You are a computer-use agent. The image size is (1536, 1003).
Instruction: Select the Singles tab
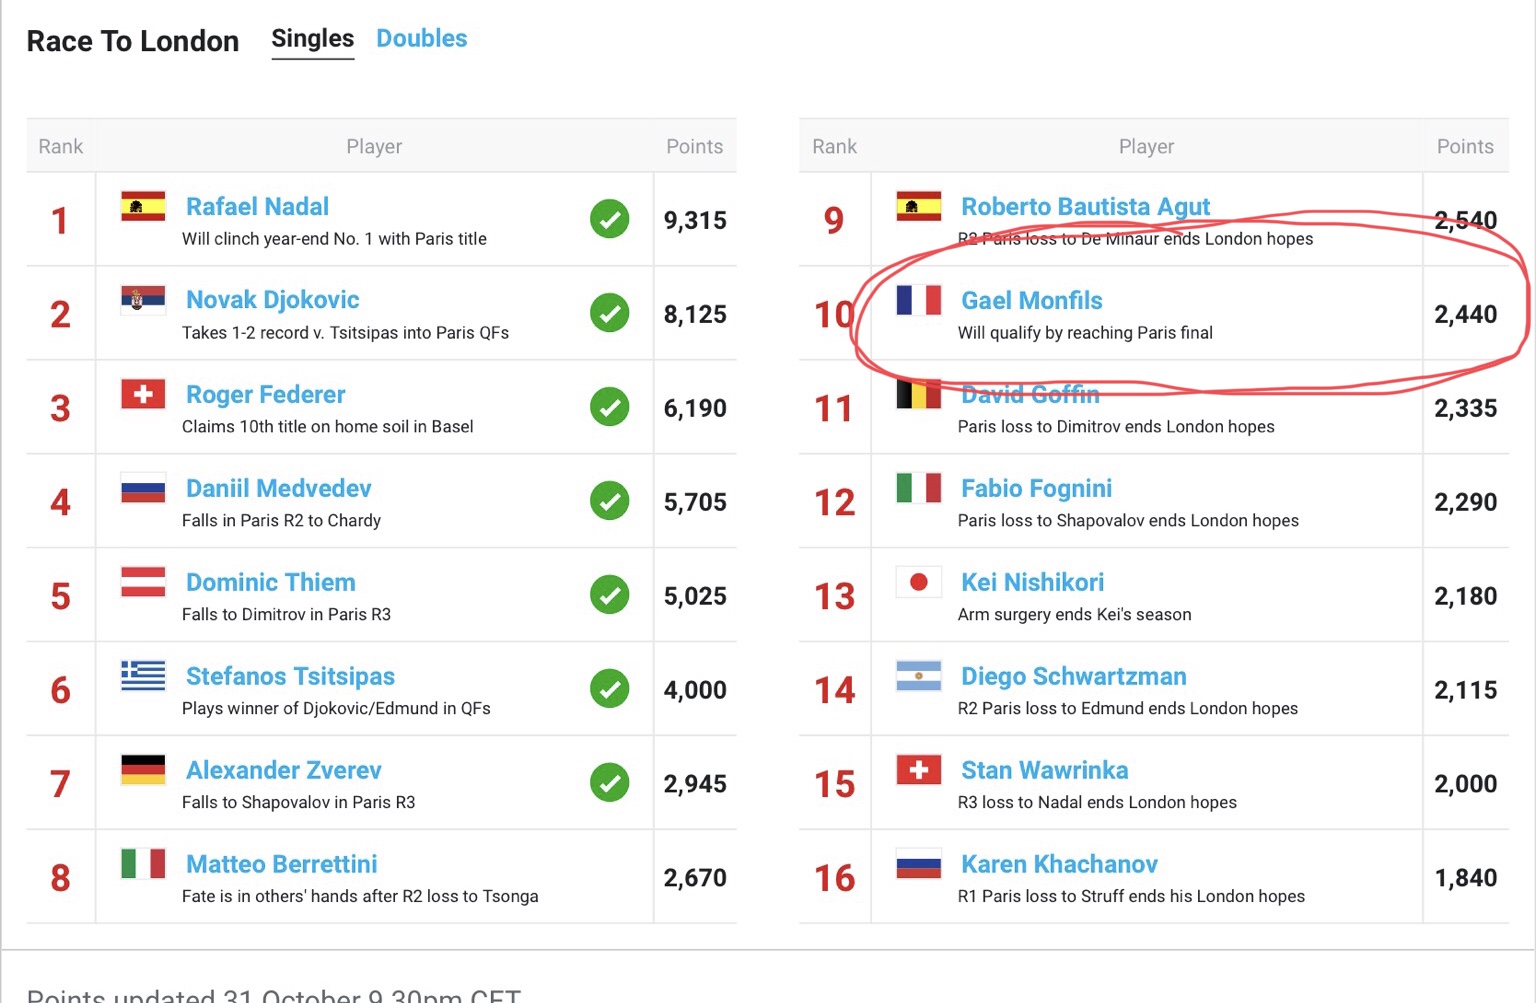coord(312,38)
